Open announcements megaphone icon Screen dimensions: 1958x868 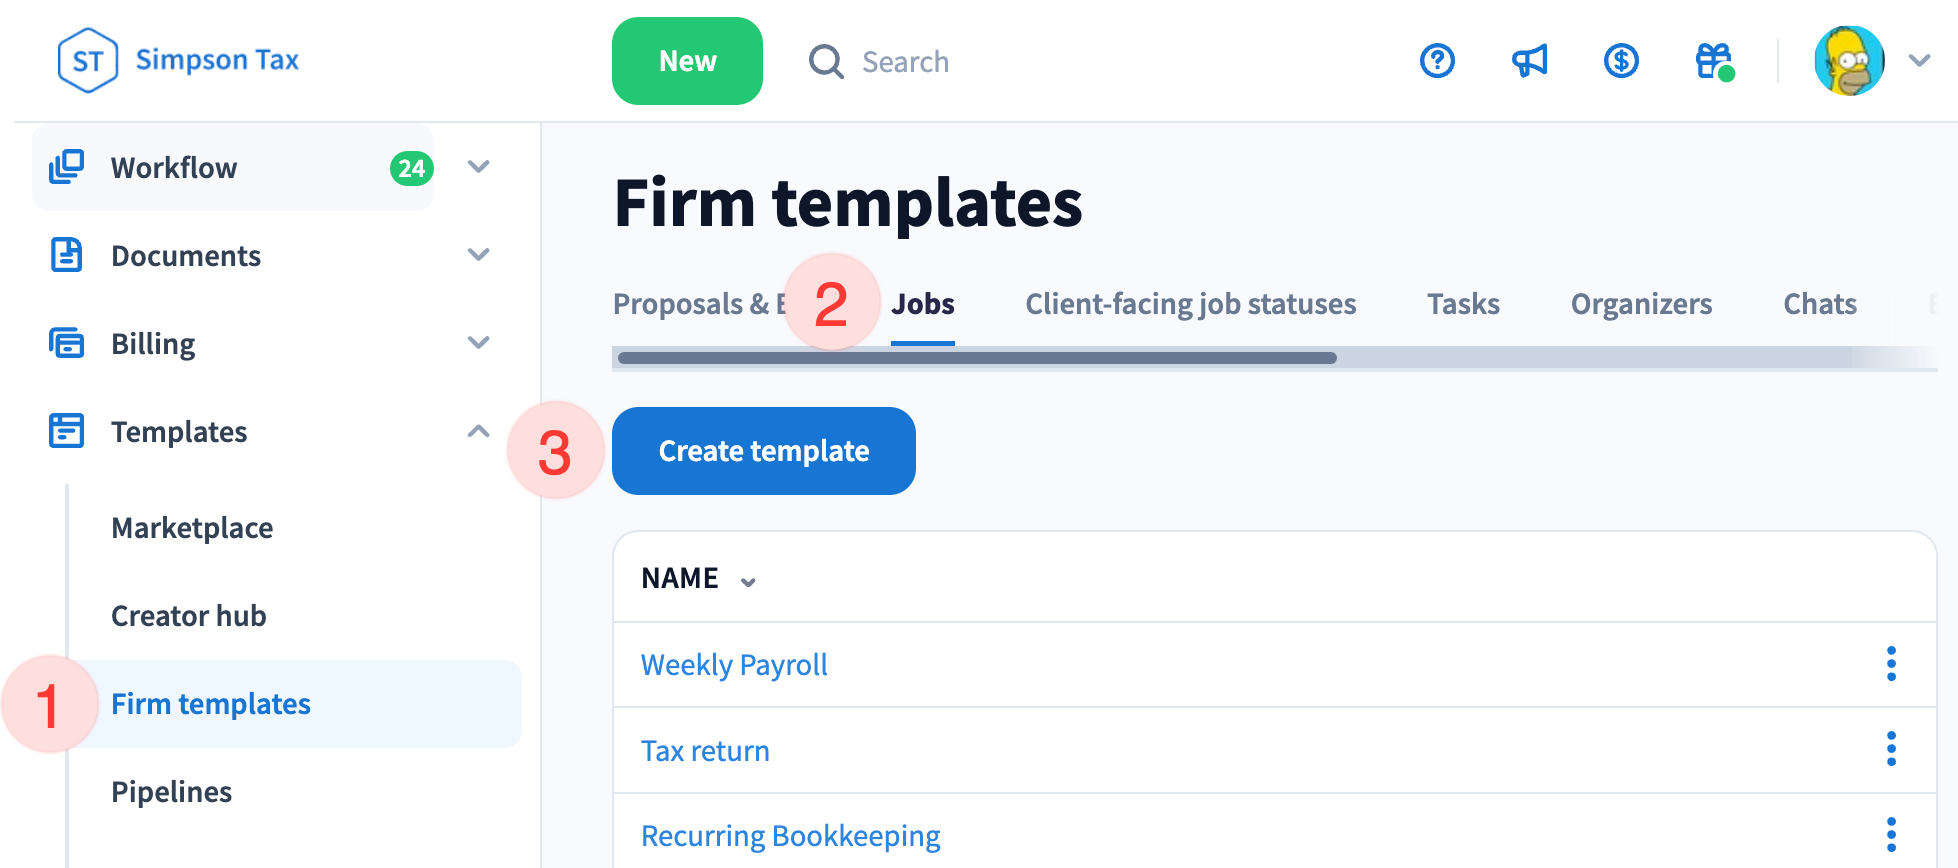pos(1529,61)
